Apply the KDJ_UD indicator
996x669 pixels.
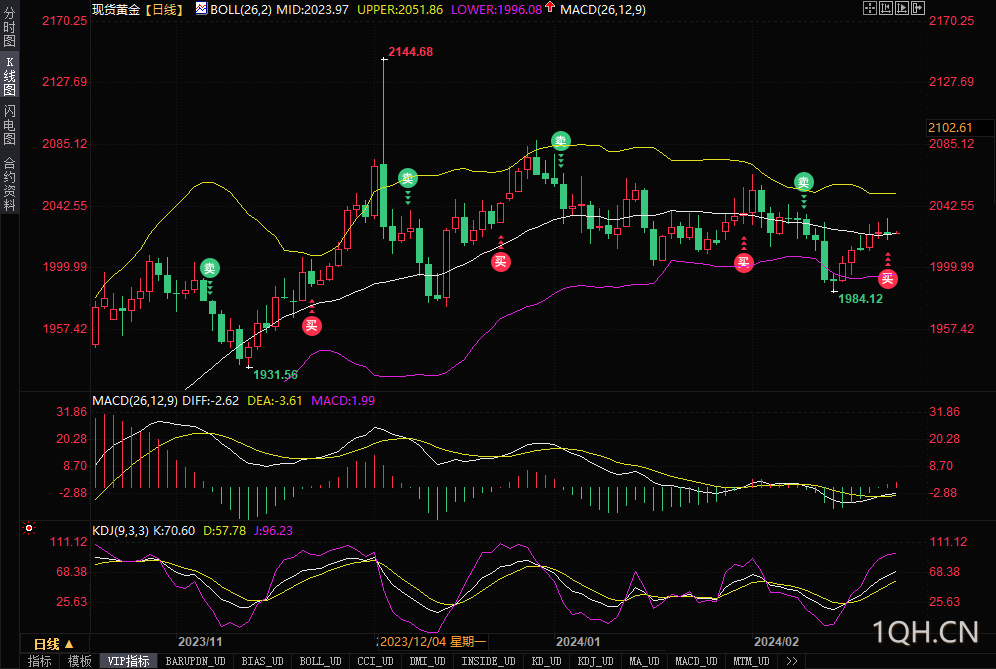coord(596,661)
